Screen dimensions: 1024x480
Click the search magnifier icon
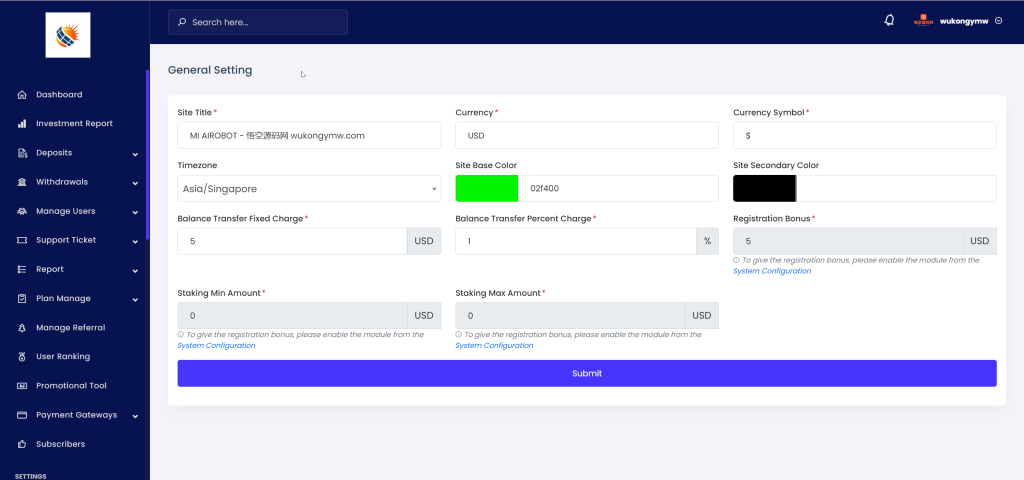click(x=182, y=22)
